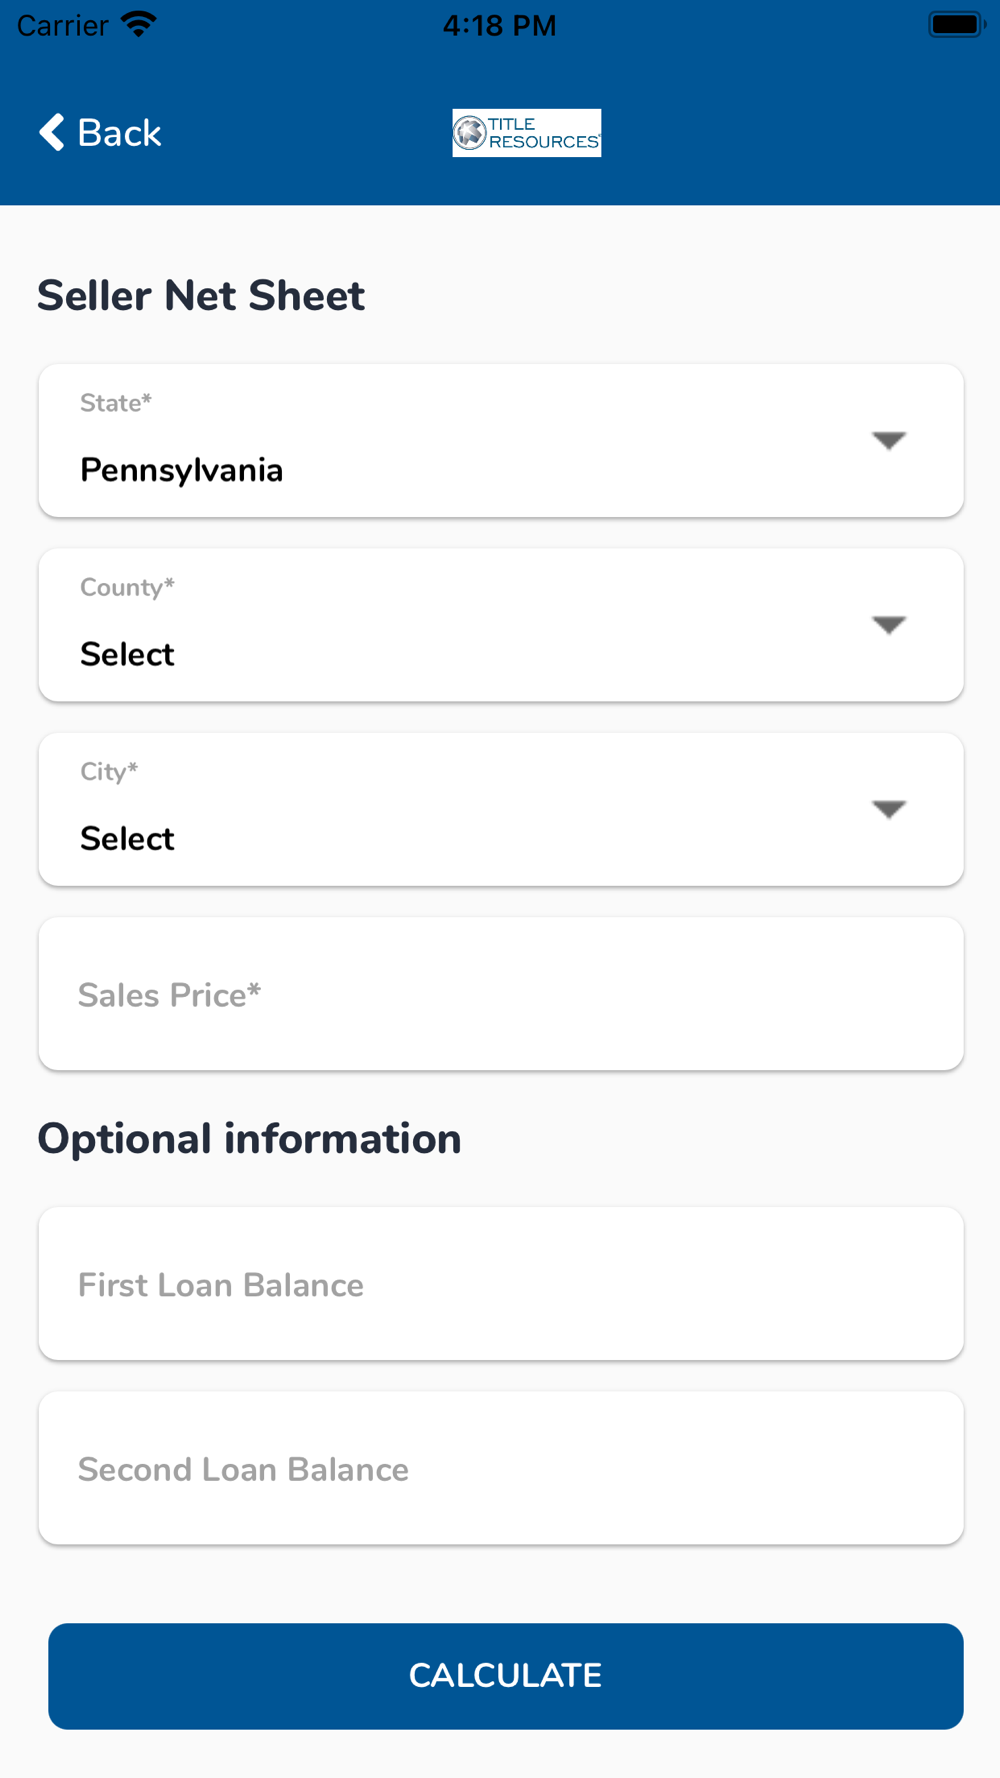The width and height of the screenshot is (1000, 1778).
Task: Choose a city from Select field
Action: 127,838
